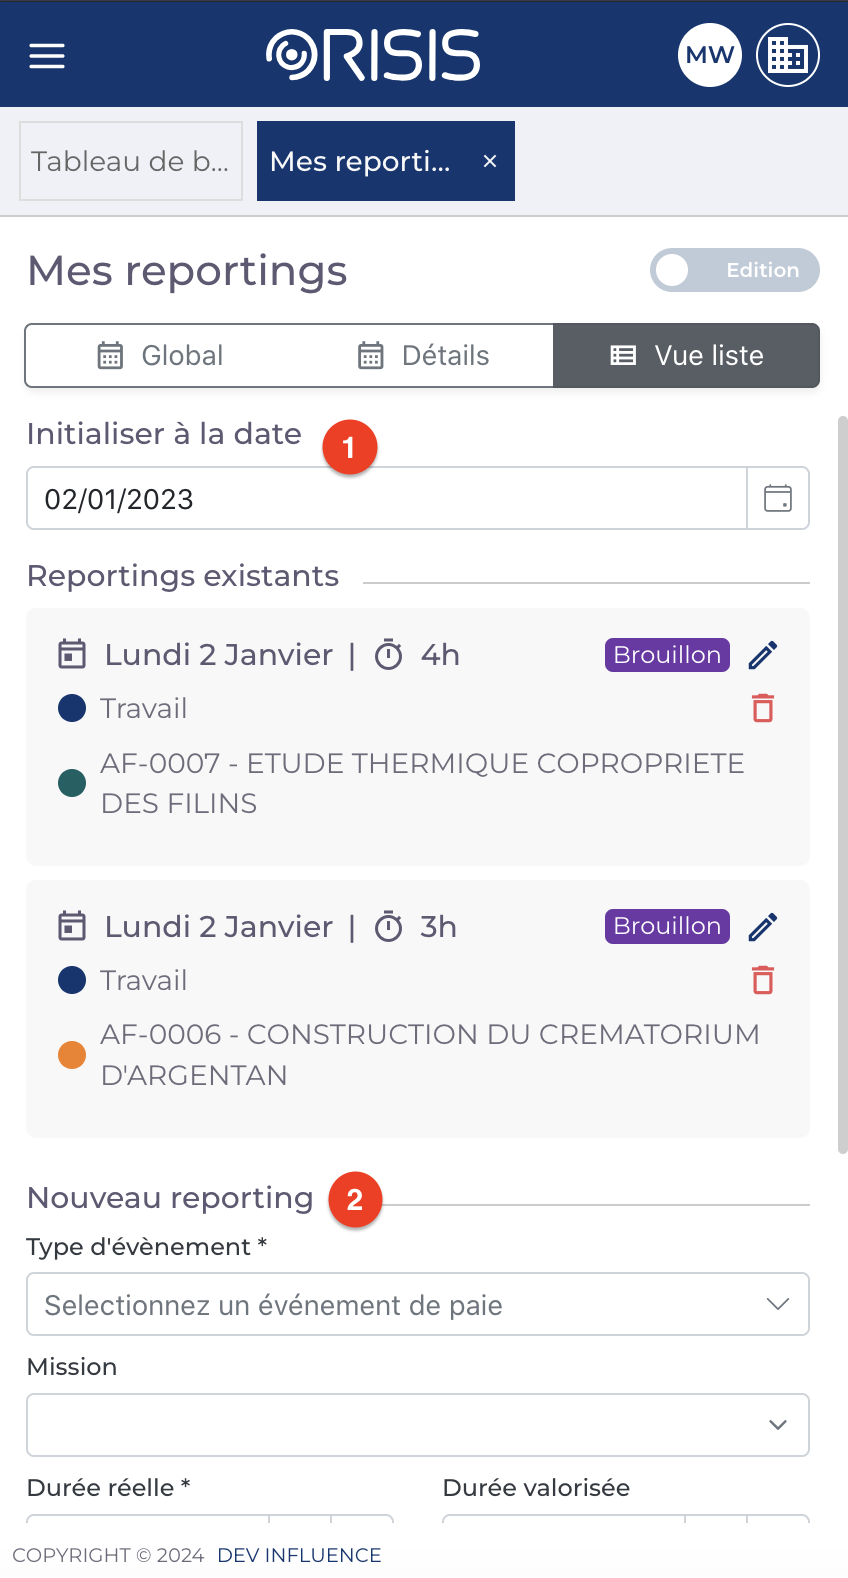
Task: Open the DEV INFLUENCE footer link
Action: click(299, 1555)
